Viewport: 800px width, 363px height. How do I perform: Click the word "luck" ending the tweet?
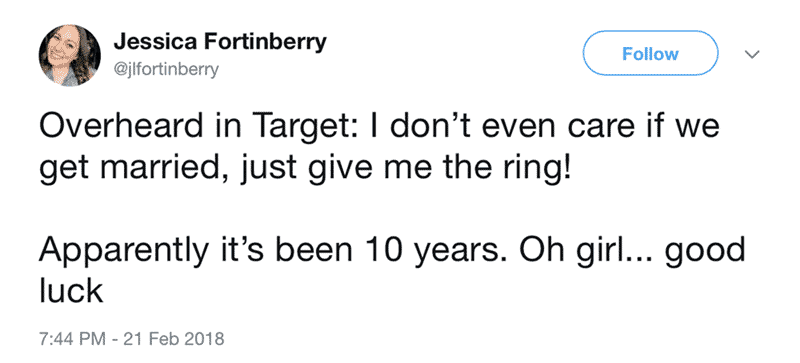coord(71,291)
